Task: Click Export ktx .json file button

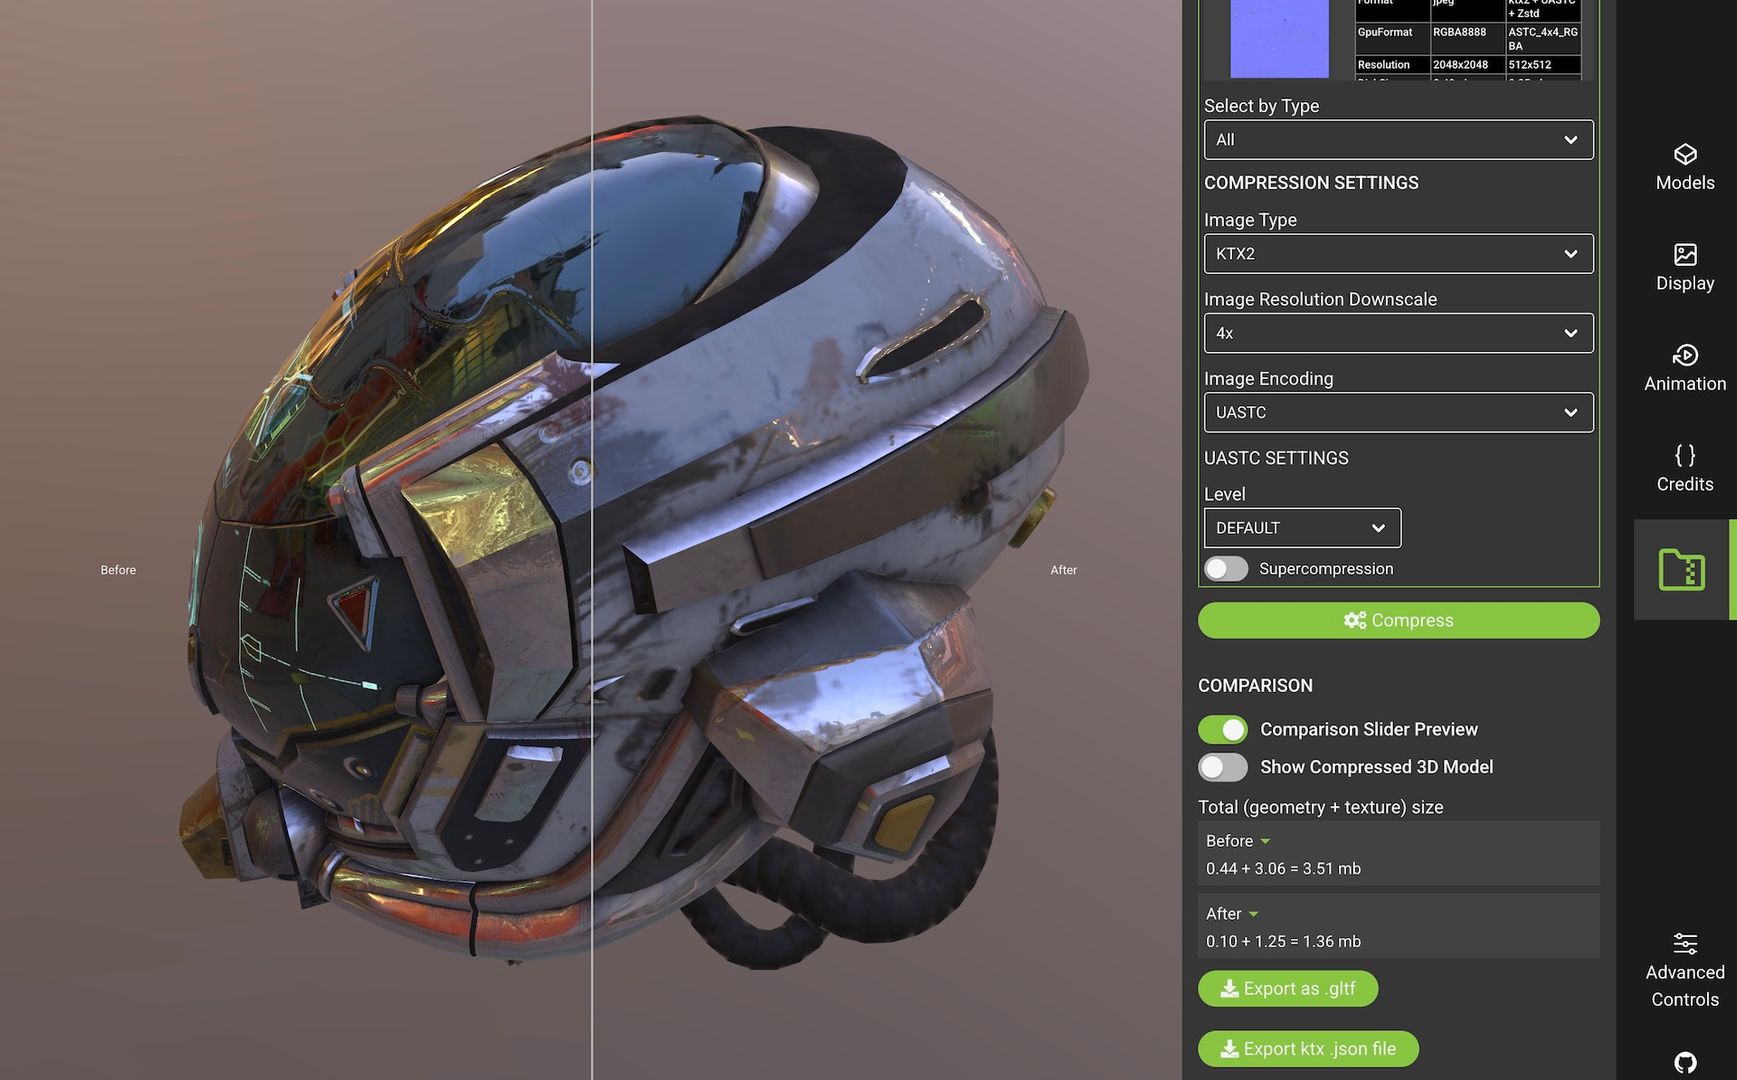Action: coord(1308,1049)
